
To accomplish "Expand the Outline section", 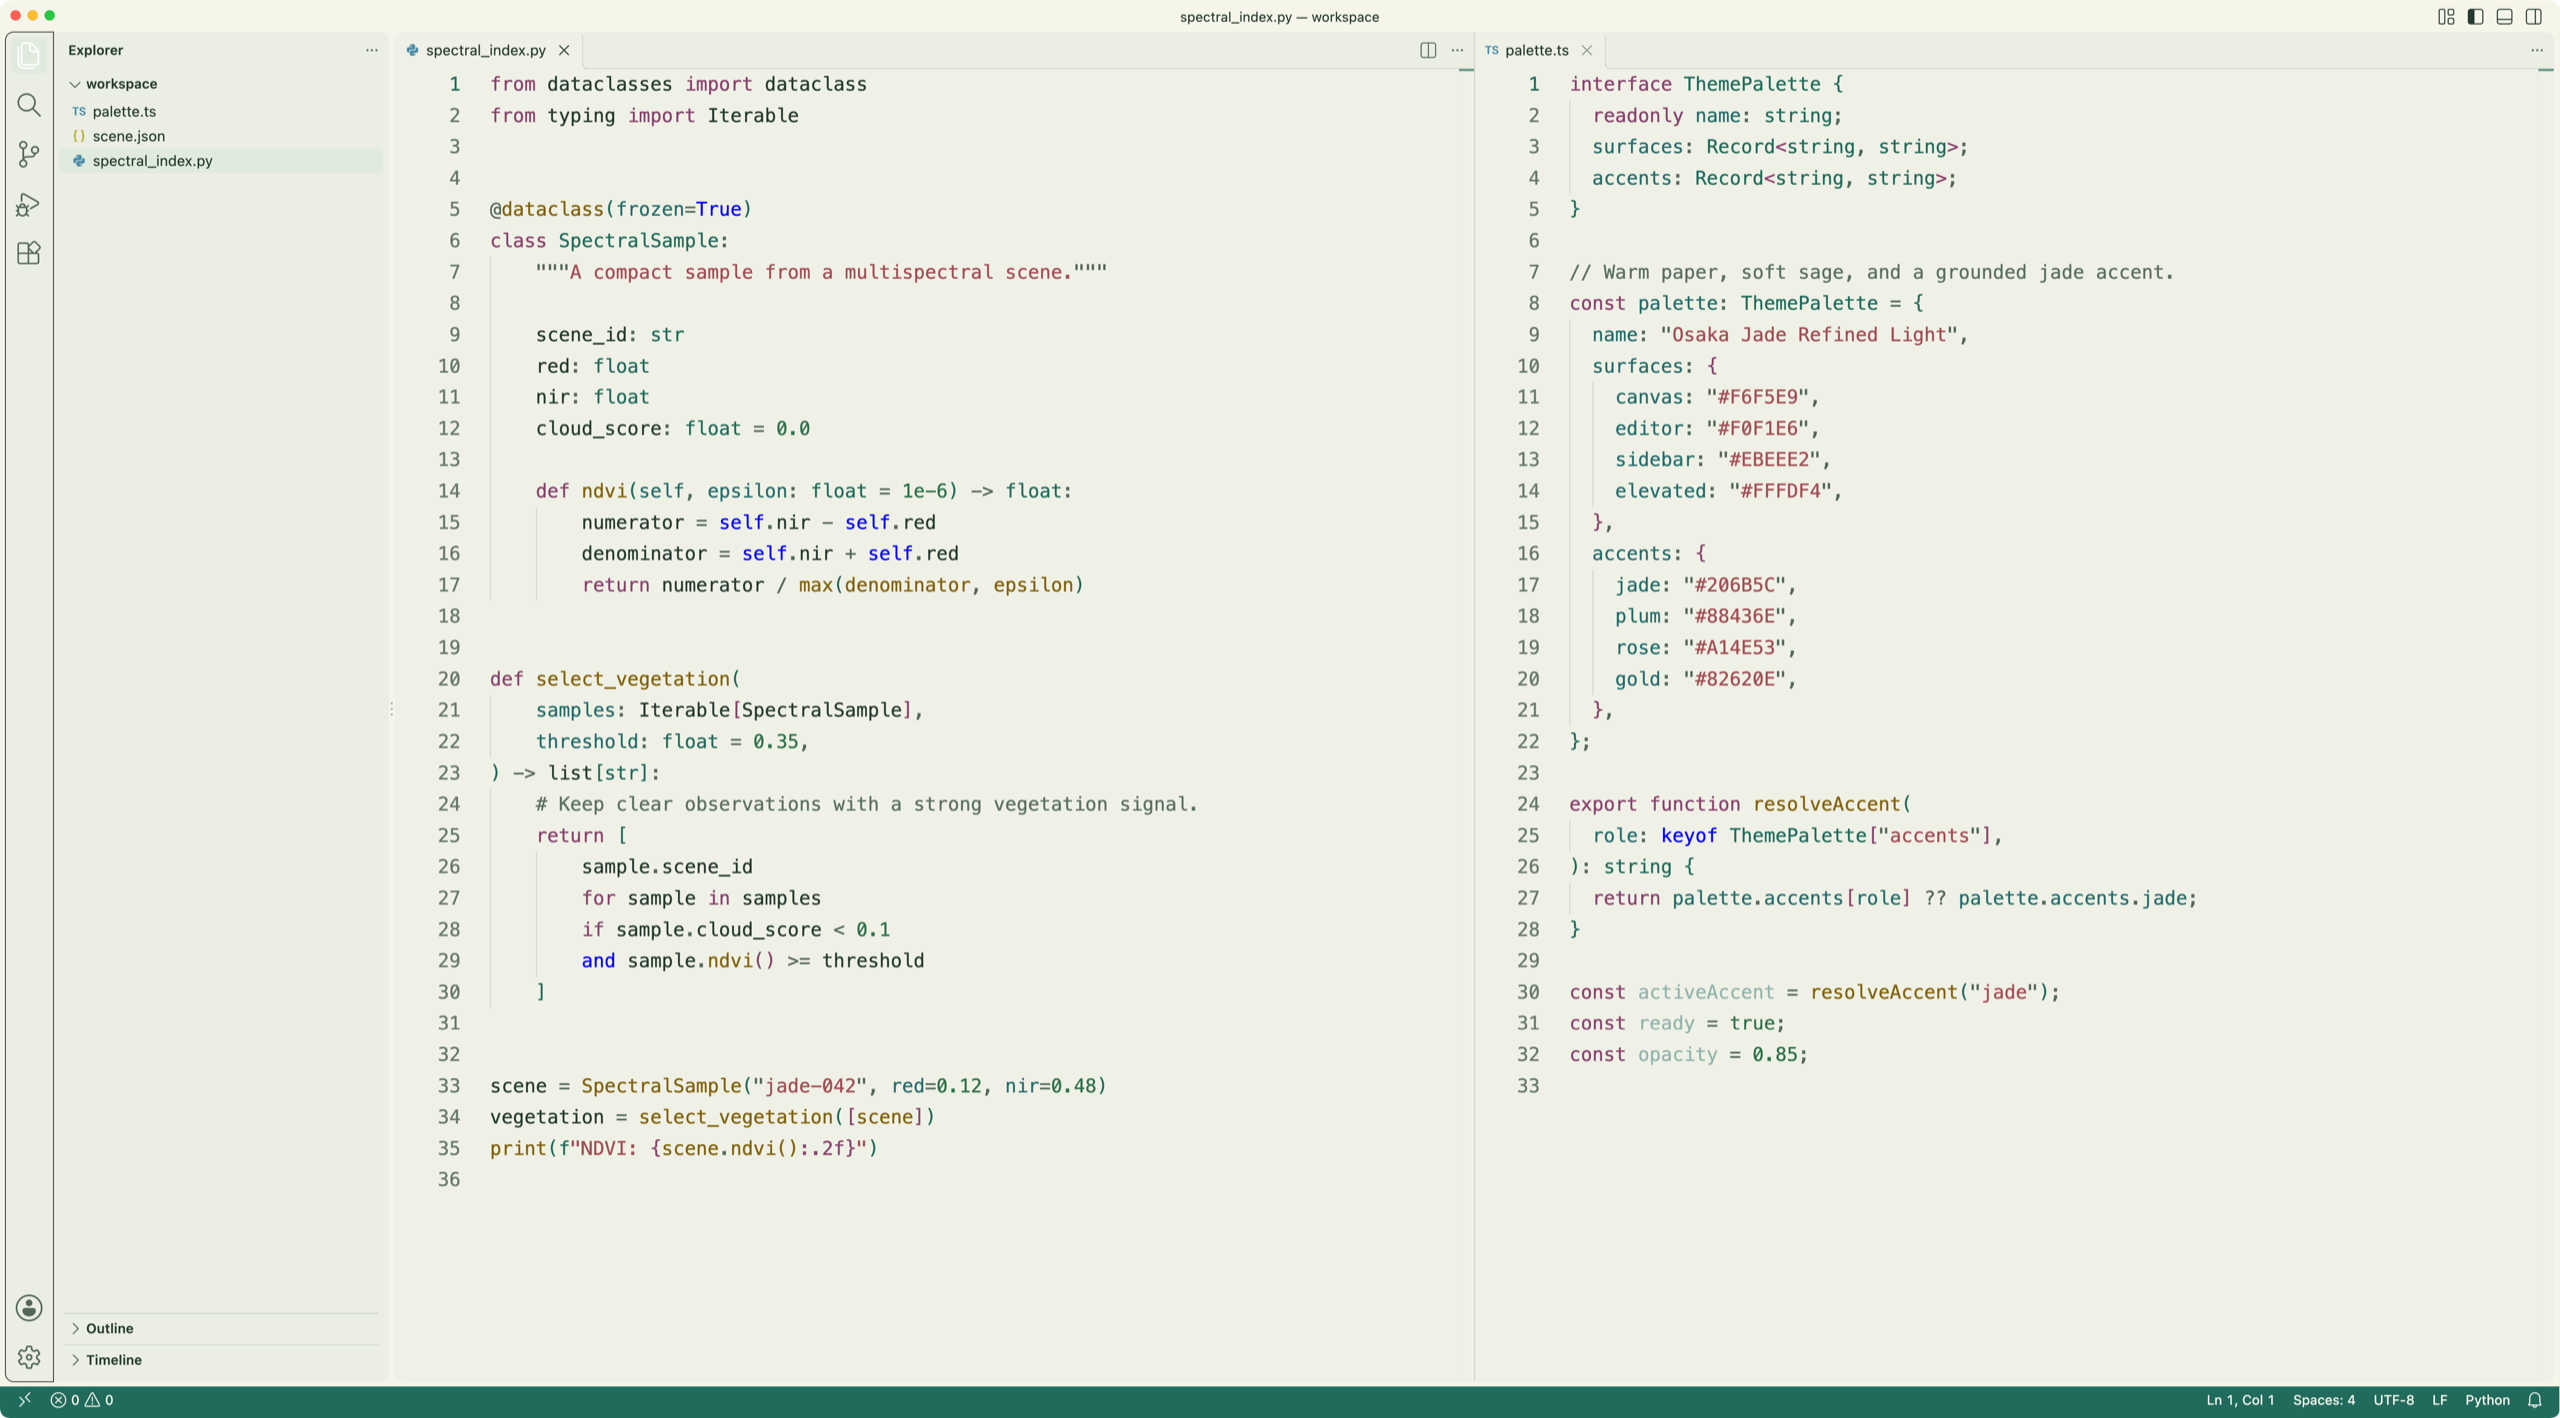I will (x=222, y=1328).
